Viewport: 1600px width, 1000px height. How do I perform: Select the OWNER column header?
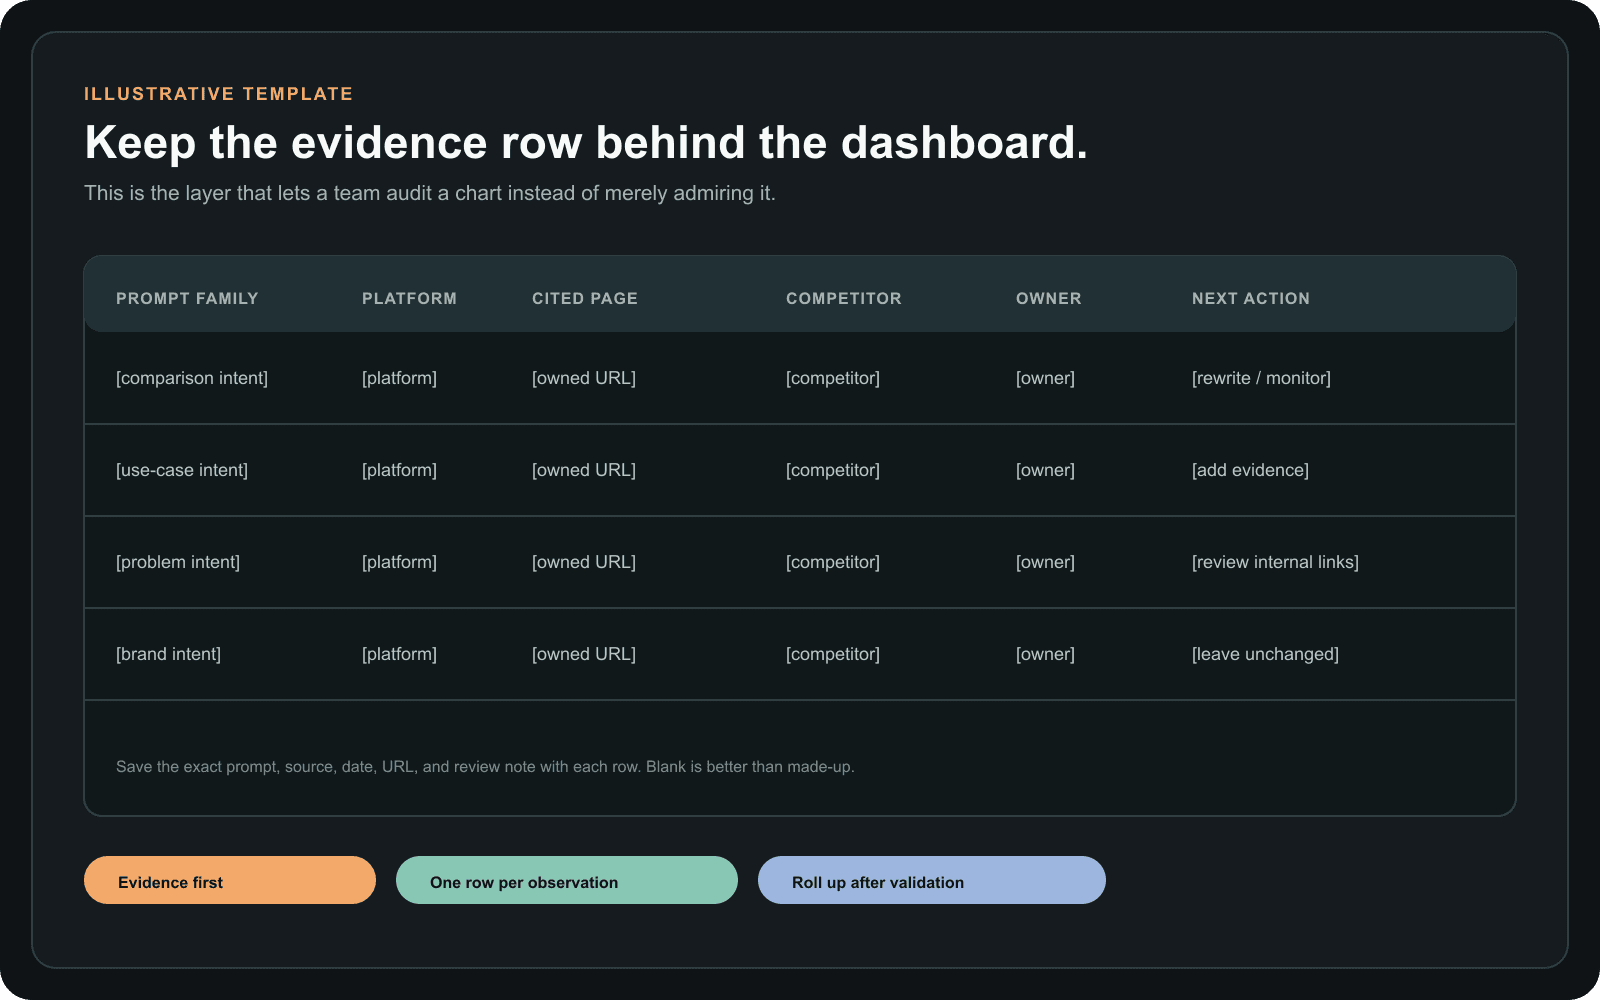(1049, 298)
